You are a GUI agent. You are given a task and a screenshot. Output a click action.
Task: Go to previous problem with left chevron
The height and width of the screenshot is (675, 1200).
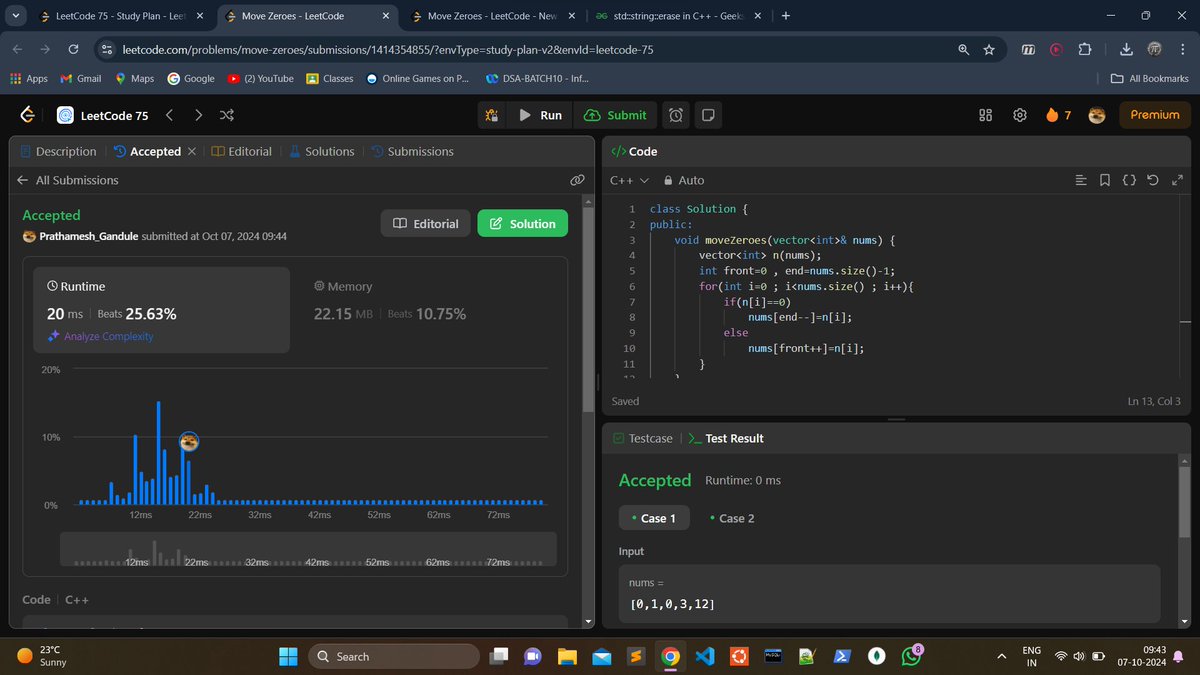(x=169, y=115)
